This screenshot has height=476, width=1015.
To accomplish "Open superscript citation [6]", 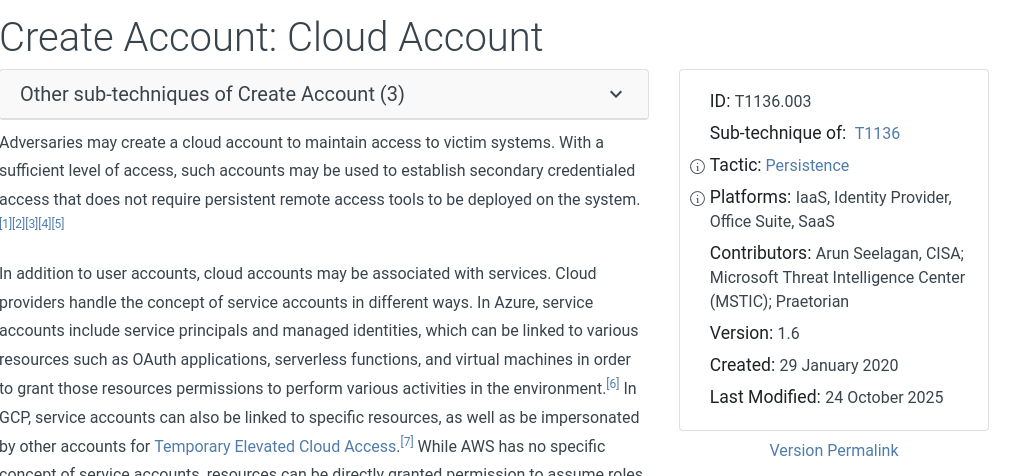I will tap(612, 383).
